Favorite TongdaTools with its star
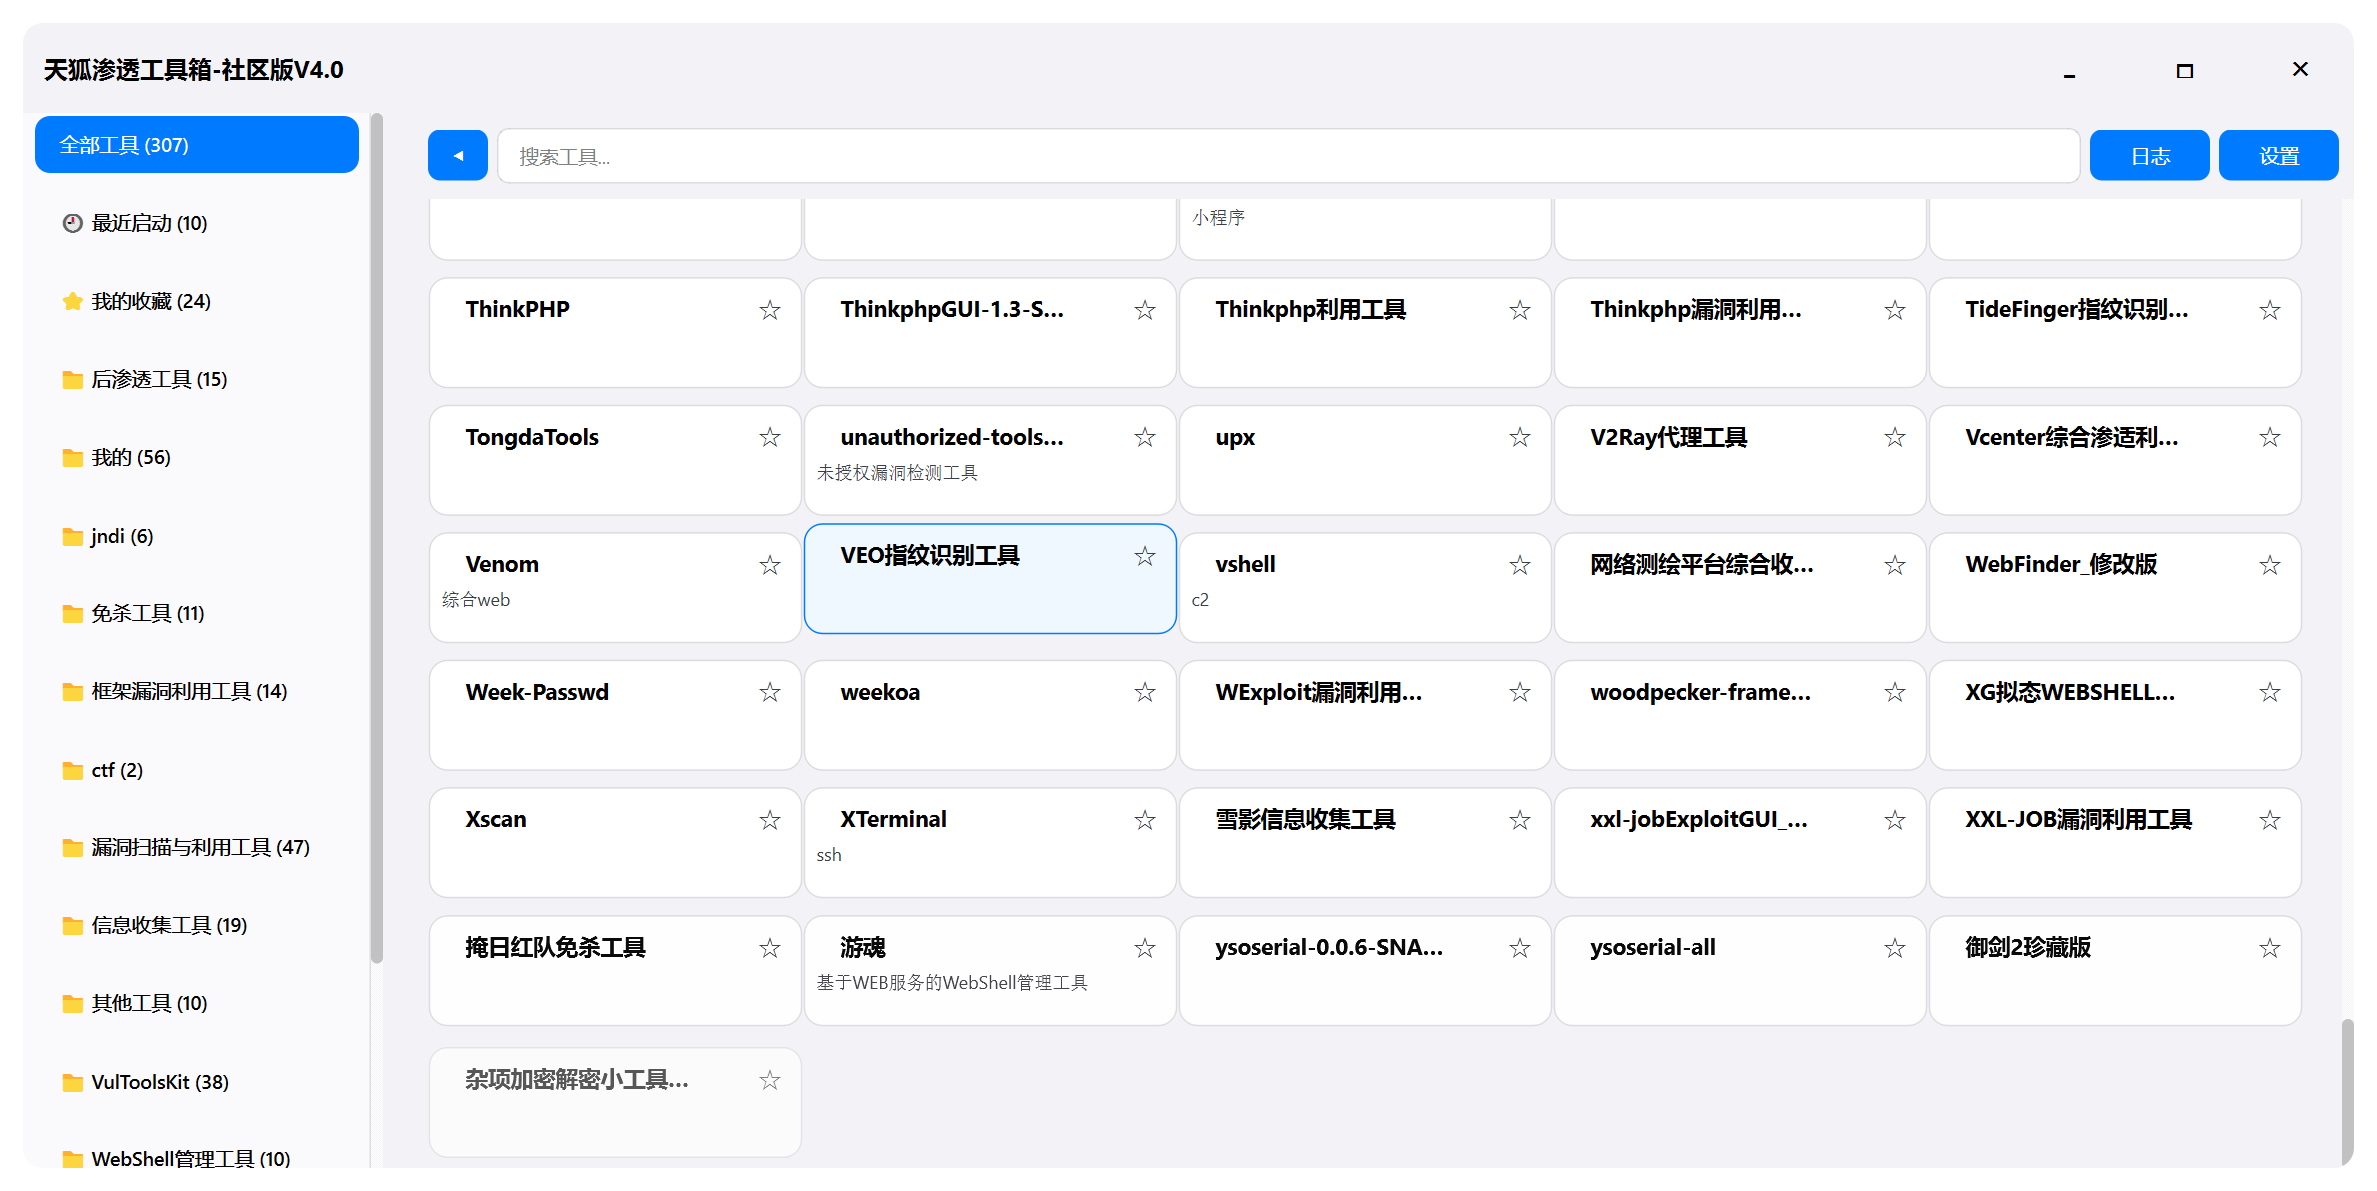Image resolution: width=2377 pixels, height=1191 pixels. tap(769, 437)
